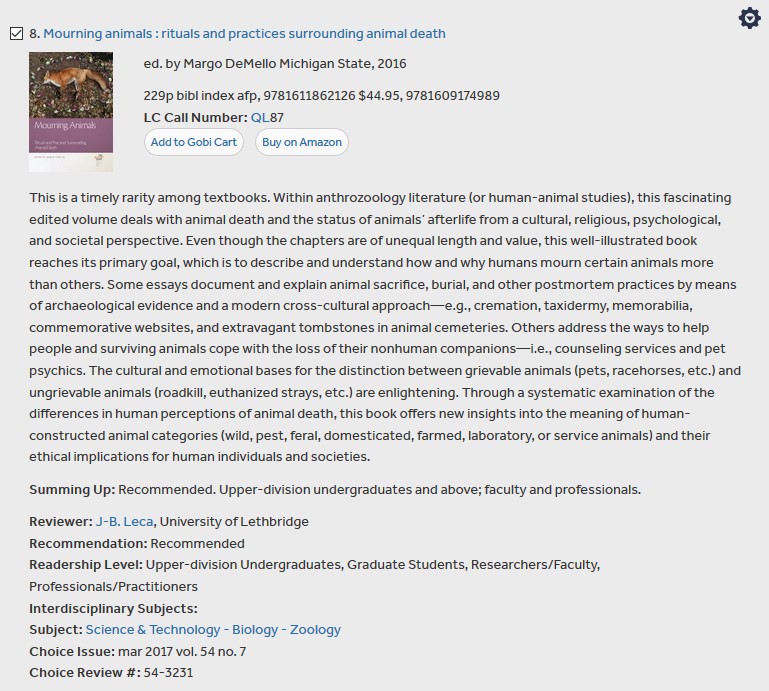Open reviewer J-B. Leca's link

[x=124, y=521]
